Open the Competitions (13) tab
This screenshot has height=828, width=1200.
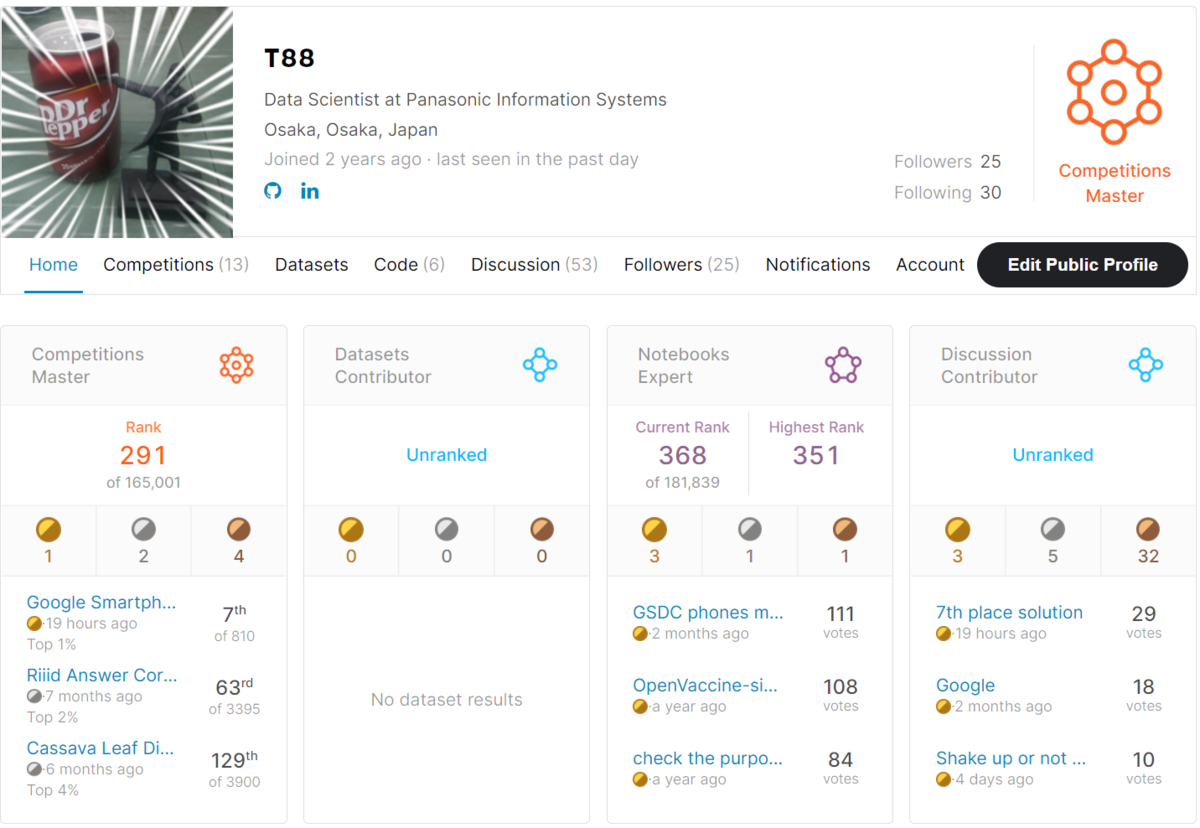click(x=176, y=265)
